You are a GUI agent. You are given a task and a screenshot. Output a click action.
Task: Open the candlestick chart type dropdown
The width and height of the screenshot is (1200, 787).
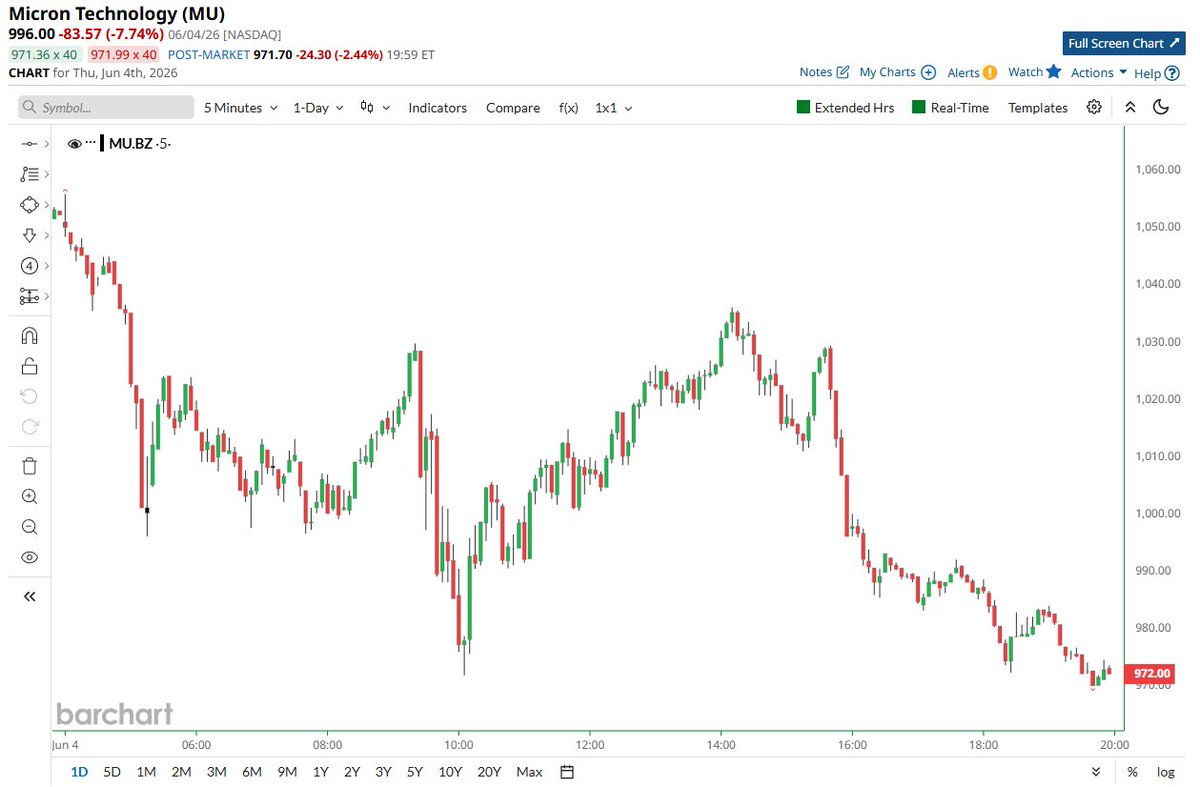(x=375, y=107)
